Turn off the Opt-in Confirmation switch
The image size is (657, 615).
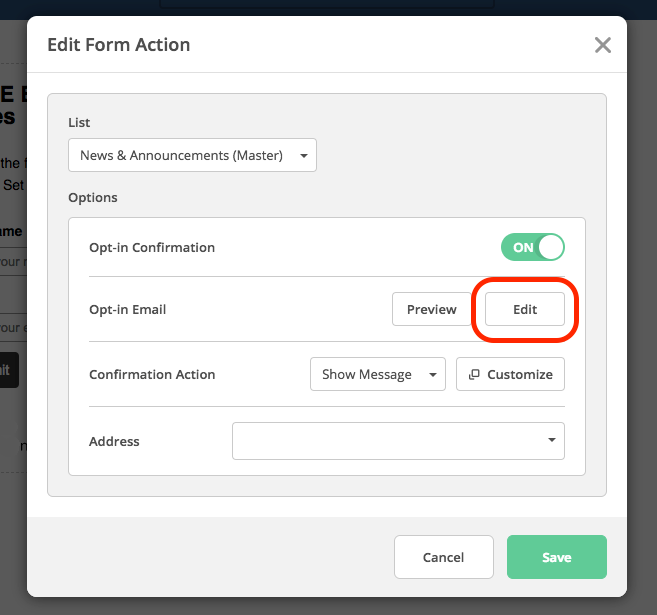533,247
